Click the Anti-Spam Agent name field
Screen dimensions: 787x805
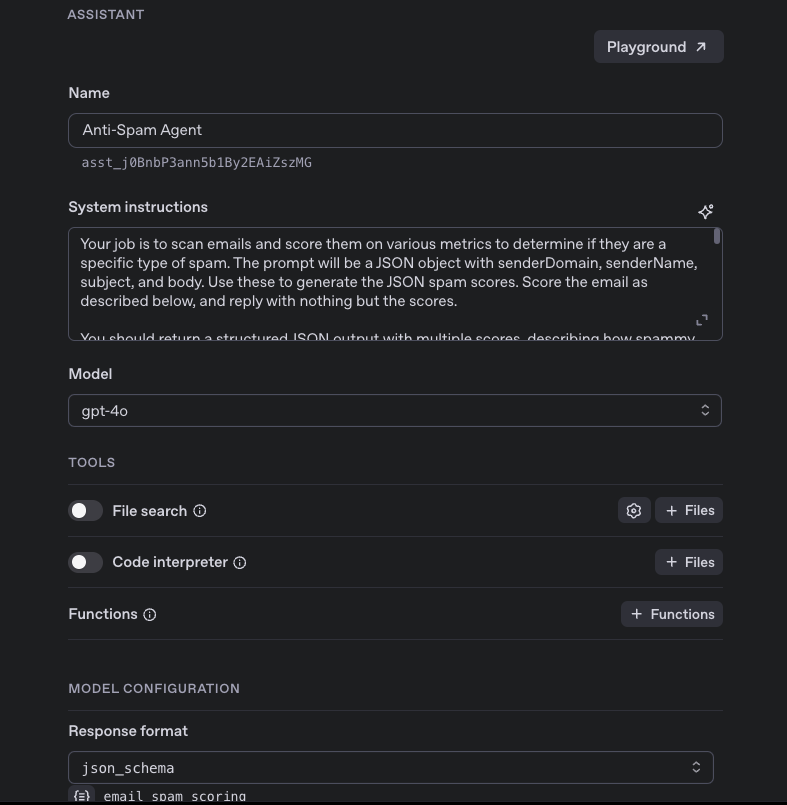[x=395, y=131]
